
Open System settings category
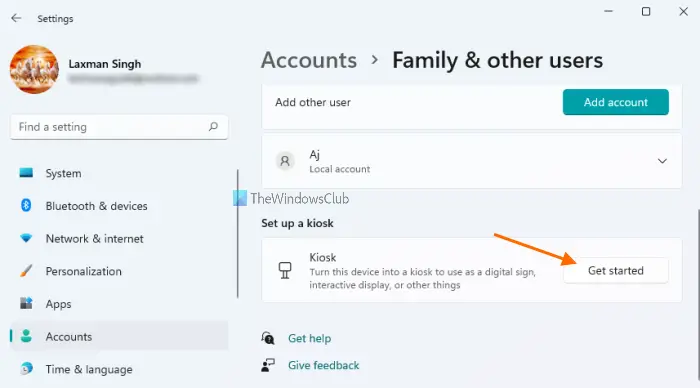point(119,173)
